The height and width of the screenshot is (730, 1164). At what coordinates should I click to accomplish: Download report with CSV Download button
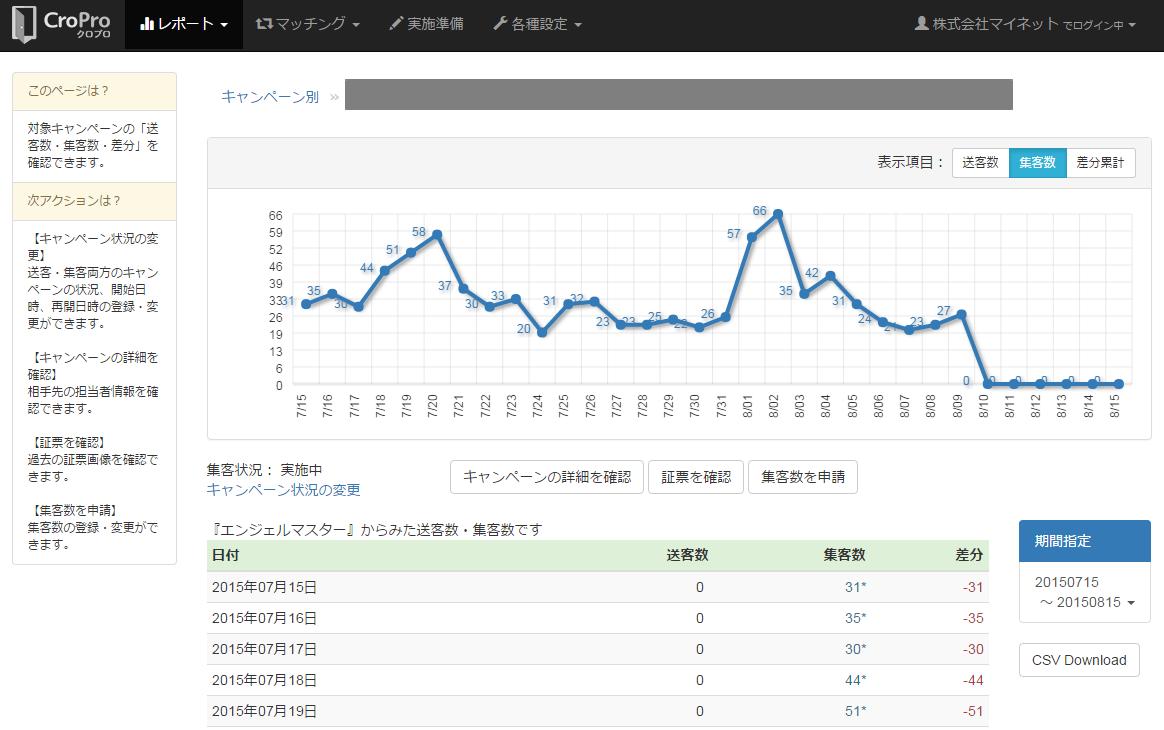click(1079, 660)
